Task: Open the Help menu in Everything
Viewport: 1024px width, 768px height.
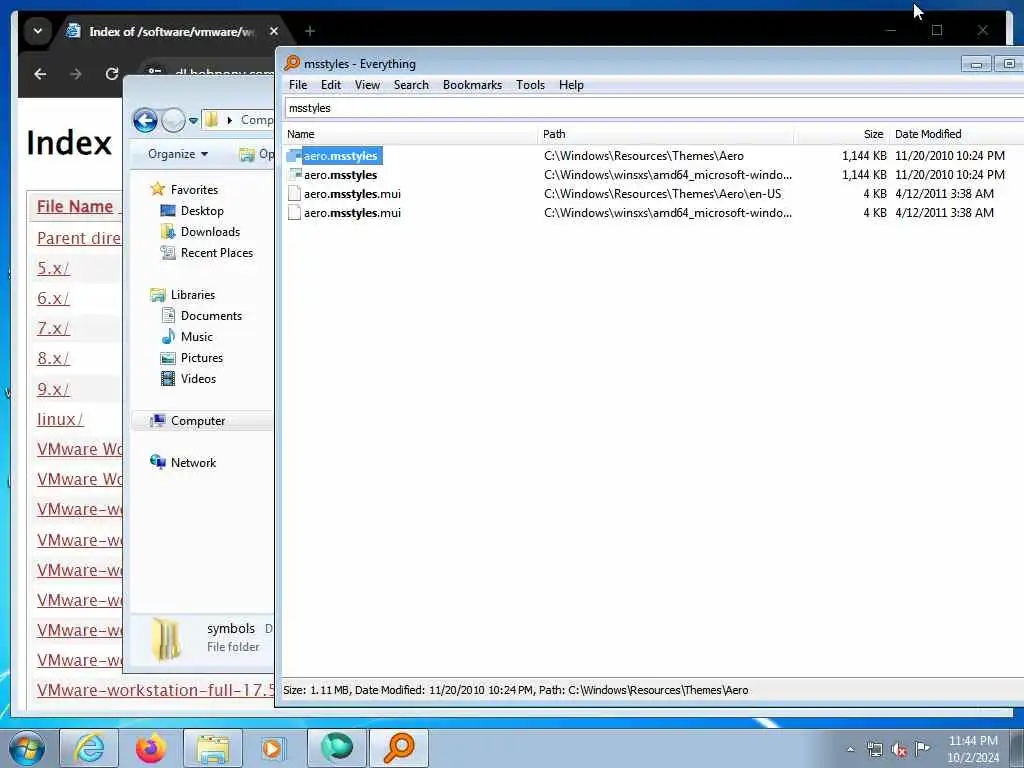Action: [x=571, y=85]
